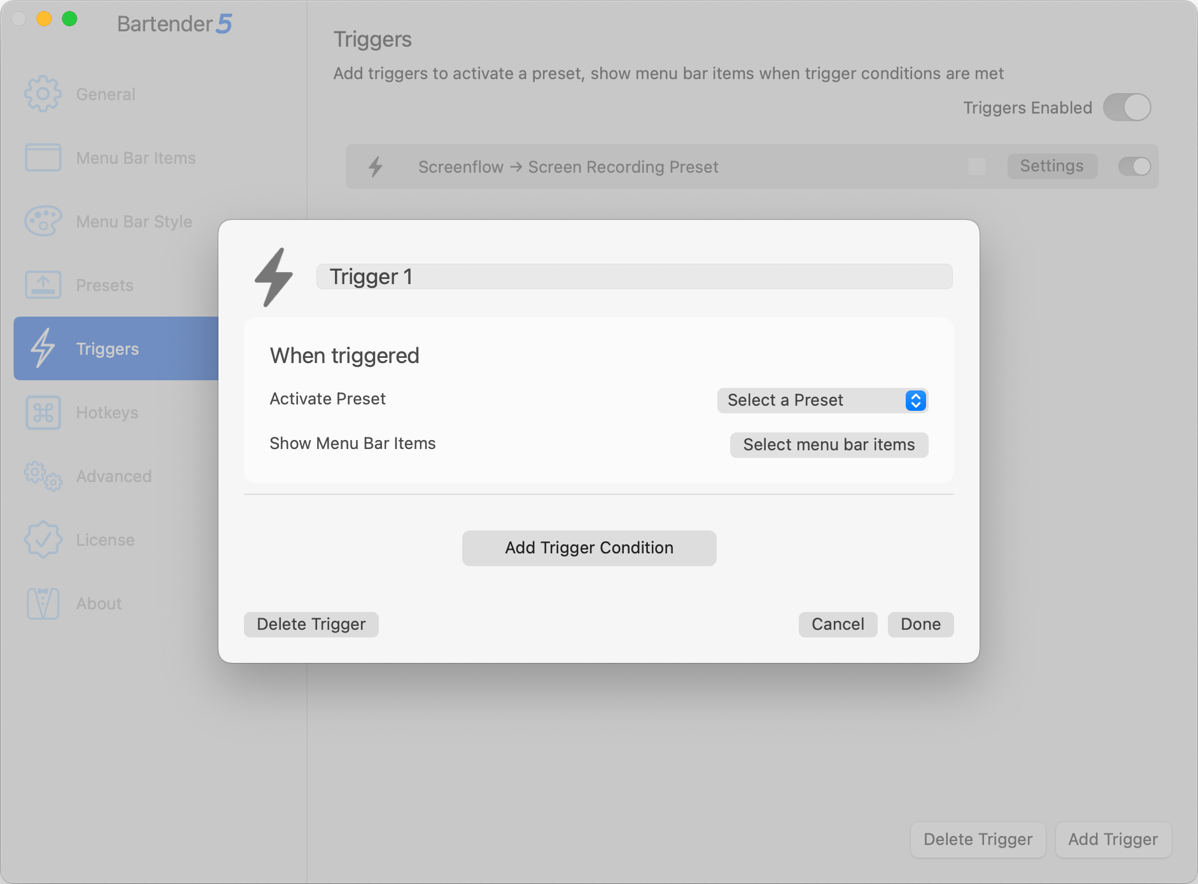Select the Triggers item in the sidebar
The image size is (1198, 884).
pyautogui.click(x=107, y=349)
